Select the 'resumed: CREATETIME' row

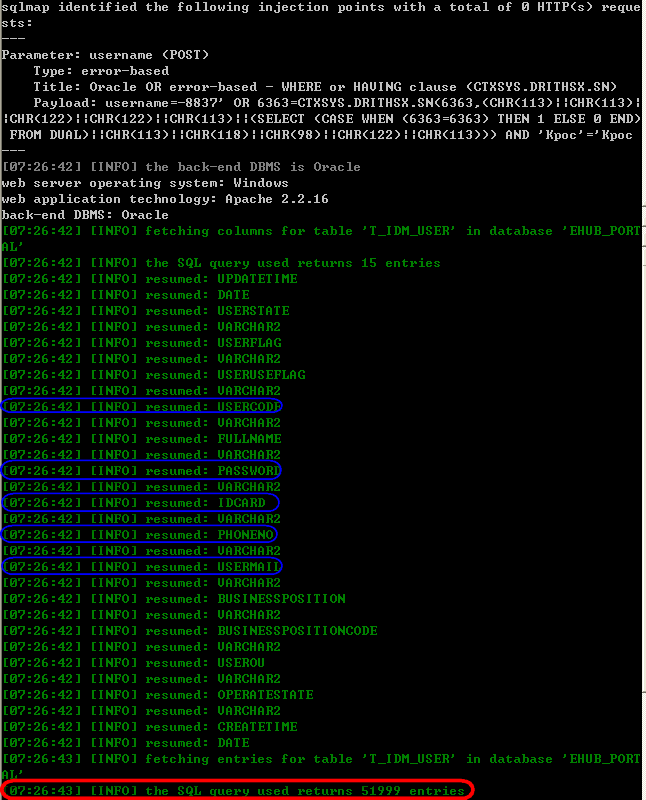150,727
